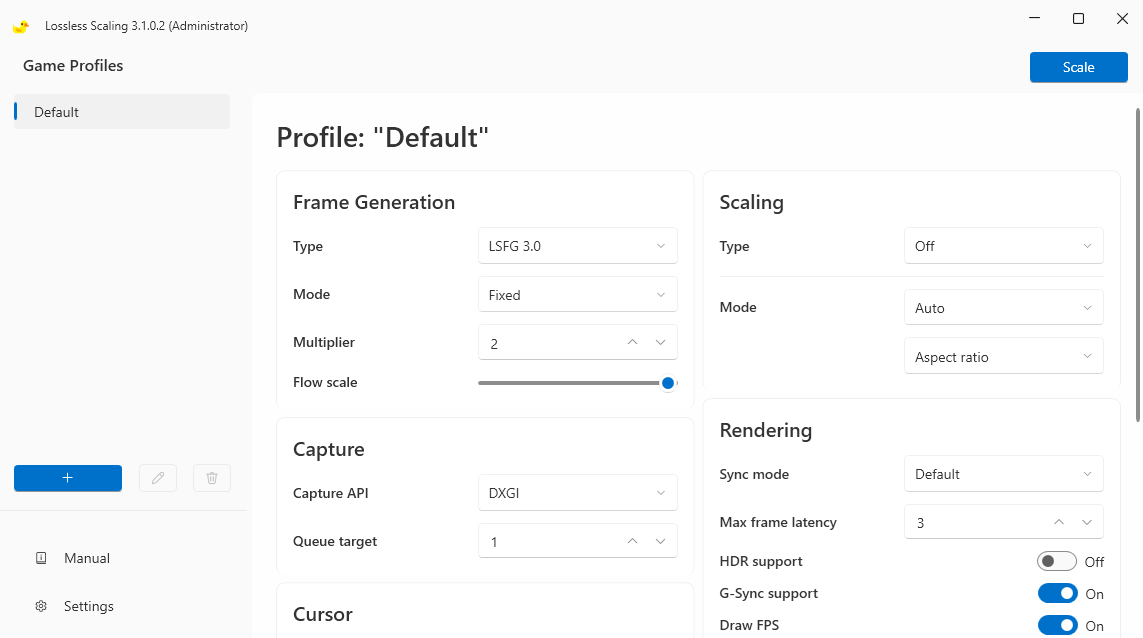Click the Queue target label
Screen dimensions: 1143x638
(335, 541)
